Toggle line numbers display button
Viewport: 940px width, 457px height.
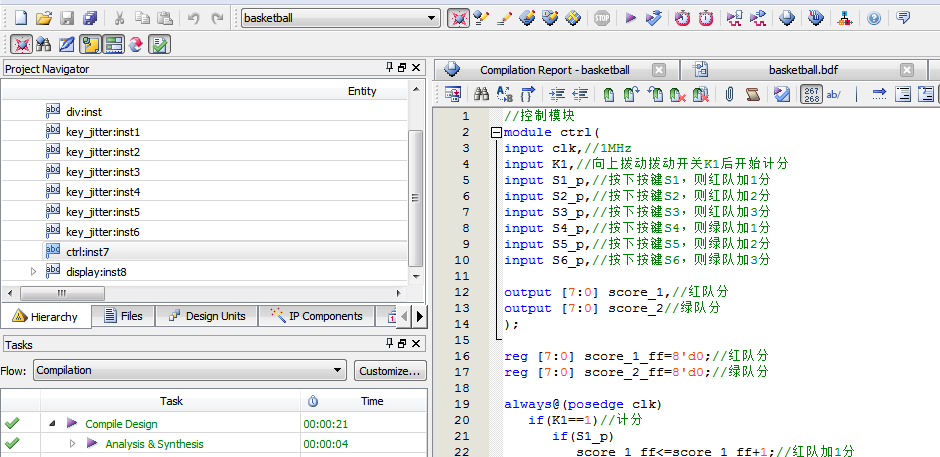click(811, 94)
